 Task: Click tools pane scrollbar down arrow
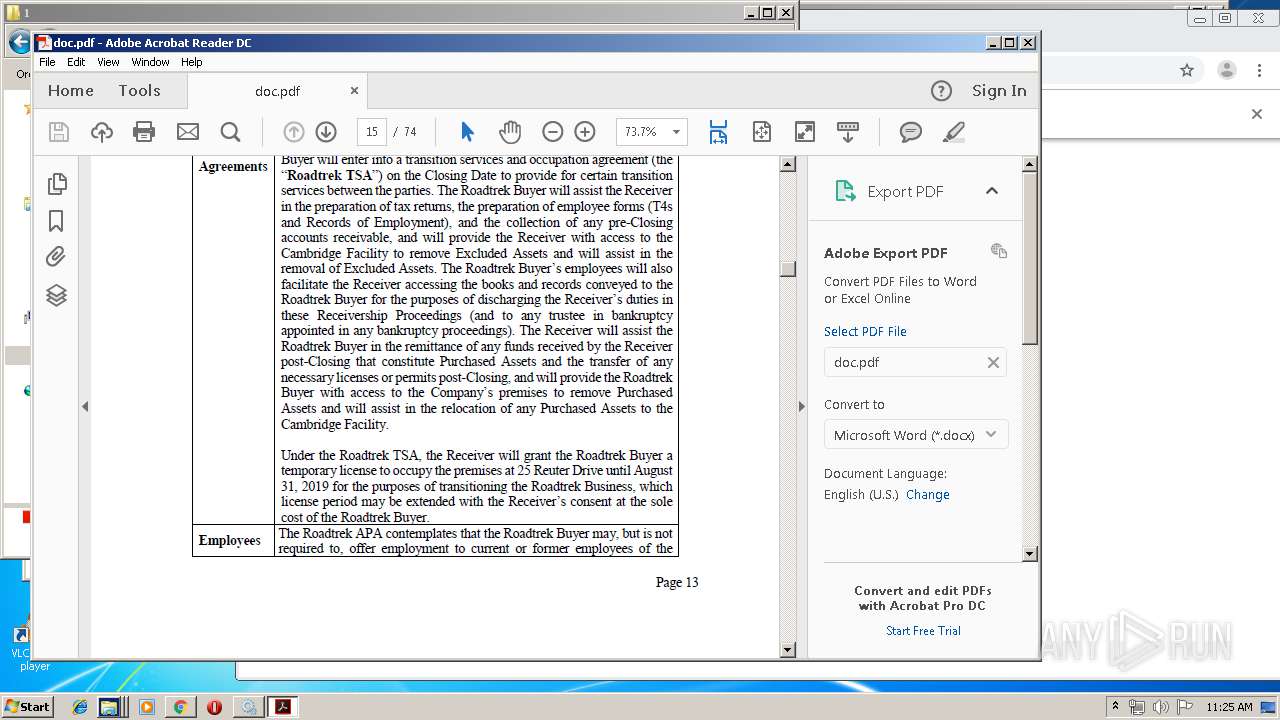(1030, 553)
